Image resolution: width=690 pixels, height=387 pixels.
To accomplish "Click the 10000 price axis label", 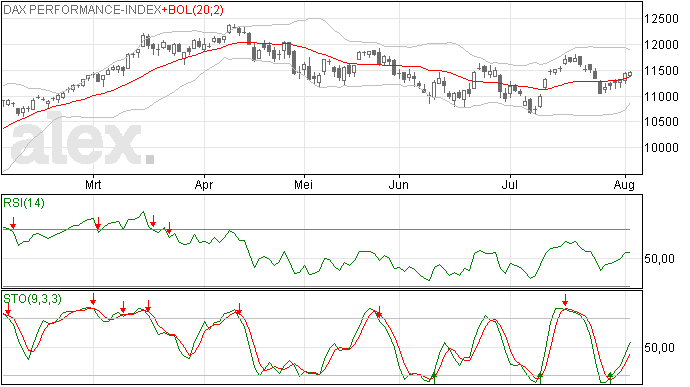I will click(x=661, y=147).
